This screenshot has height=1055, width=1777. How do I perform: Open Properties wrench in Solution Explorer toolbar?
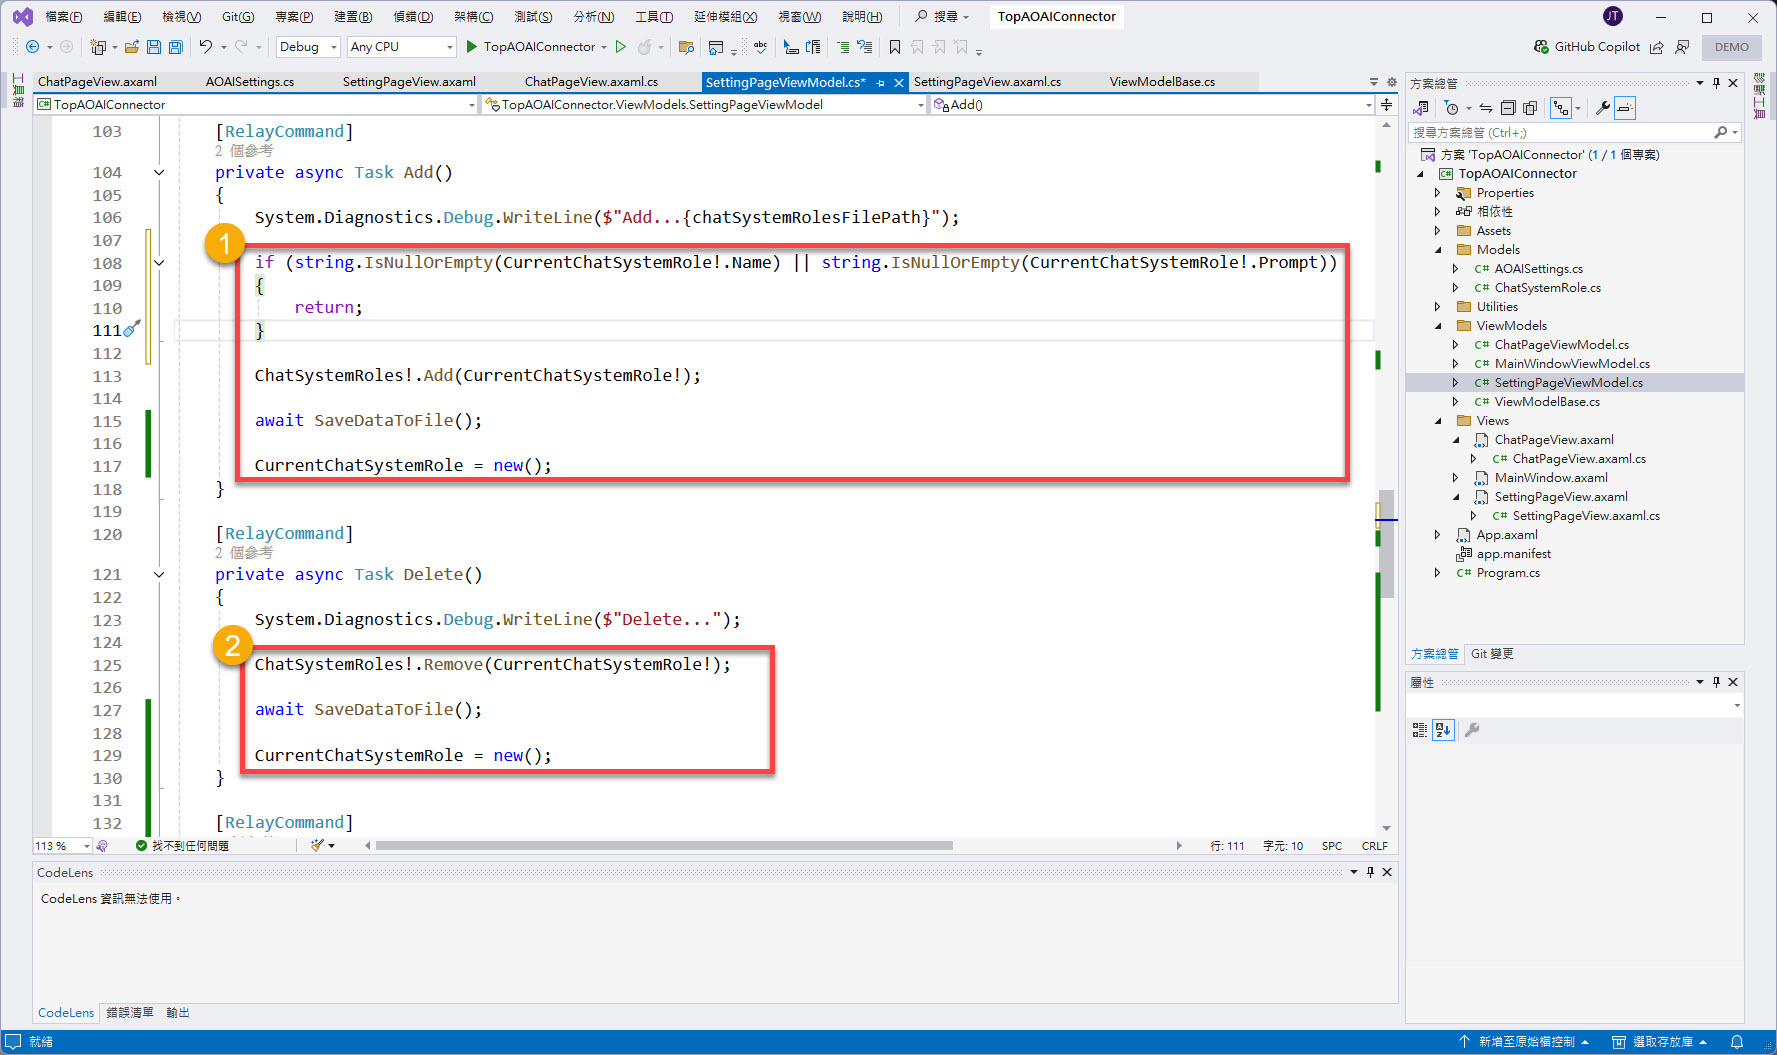click(1602, 108)
